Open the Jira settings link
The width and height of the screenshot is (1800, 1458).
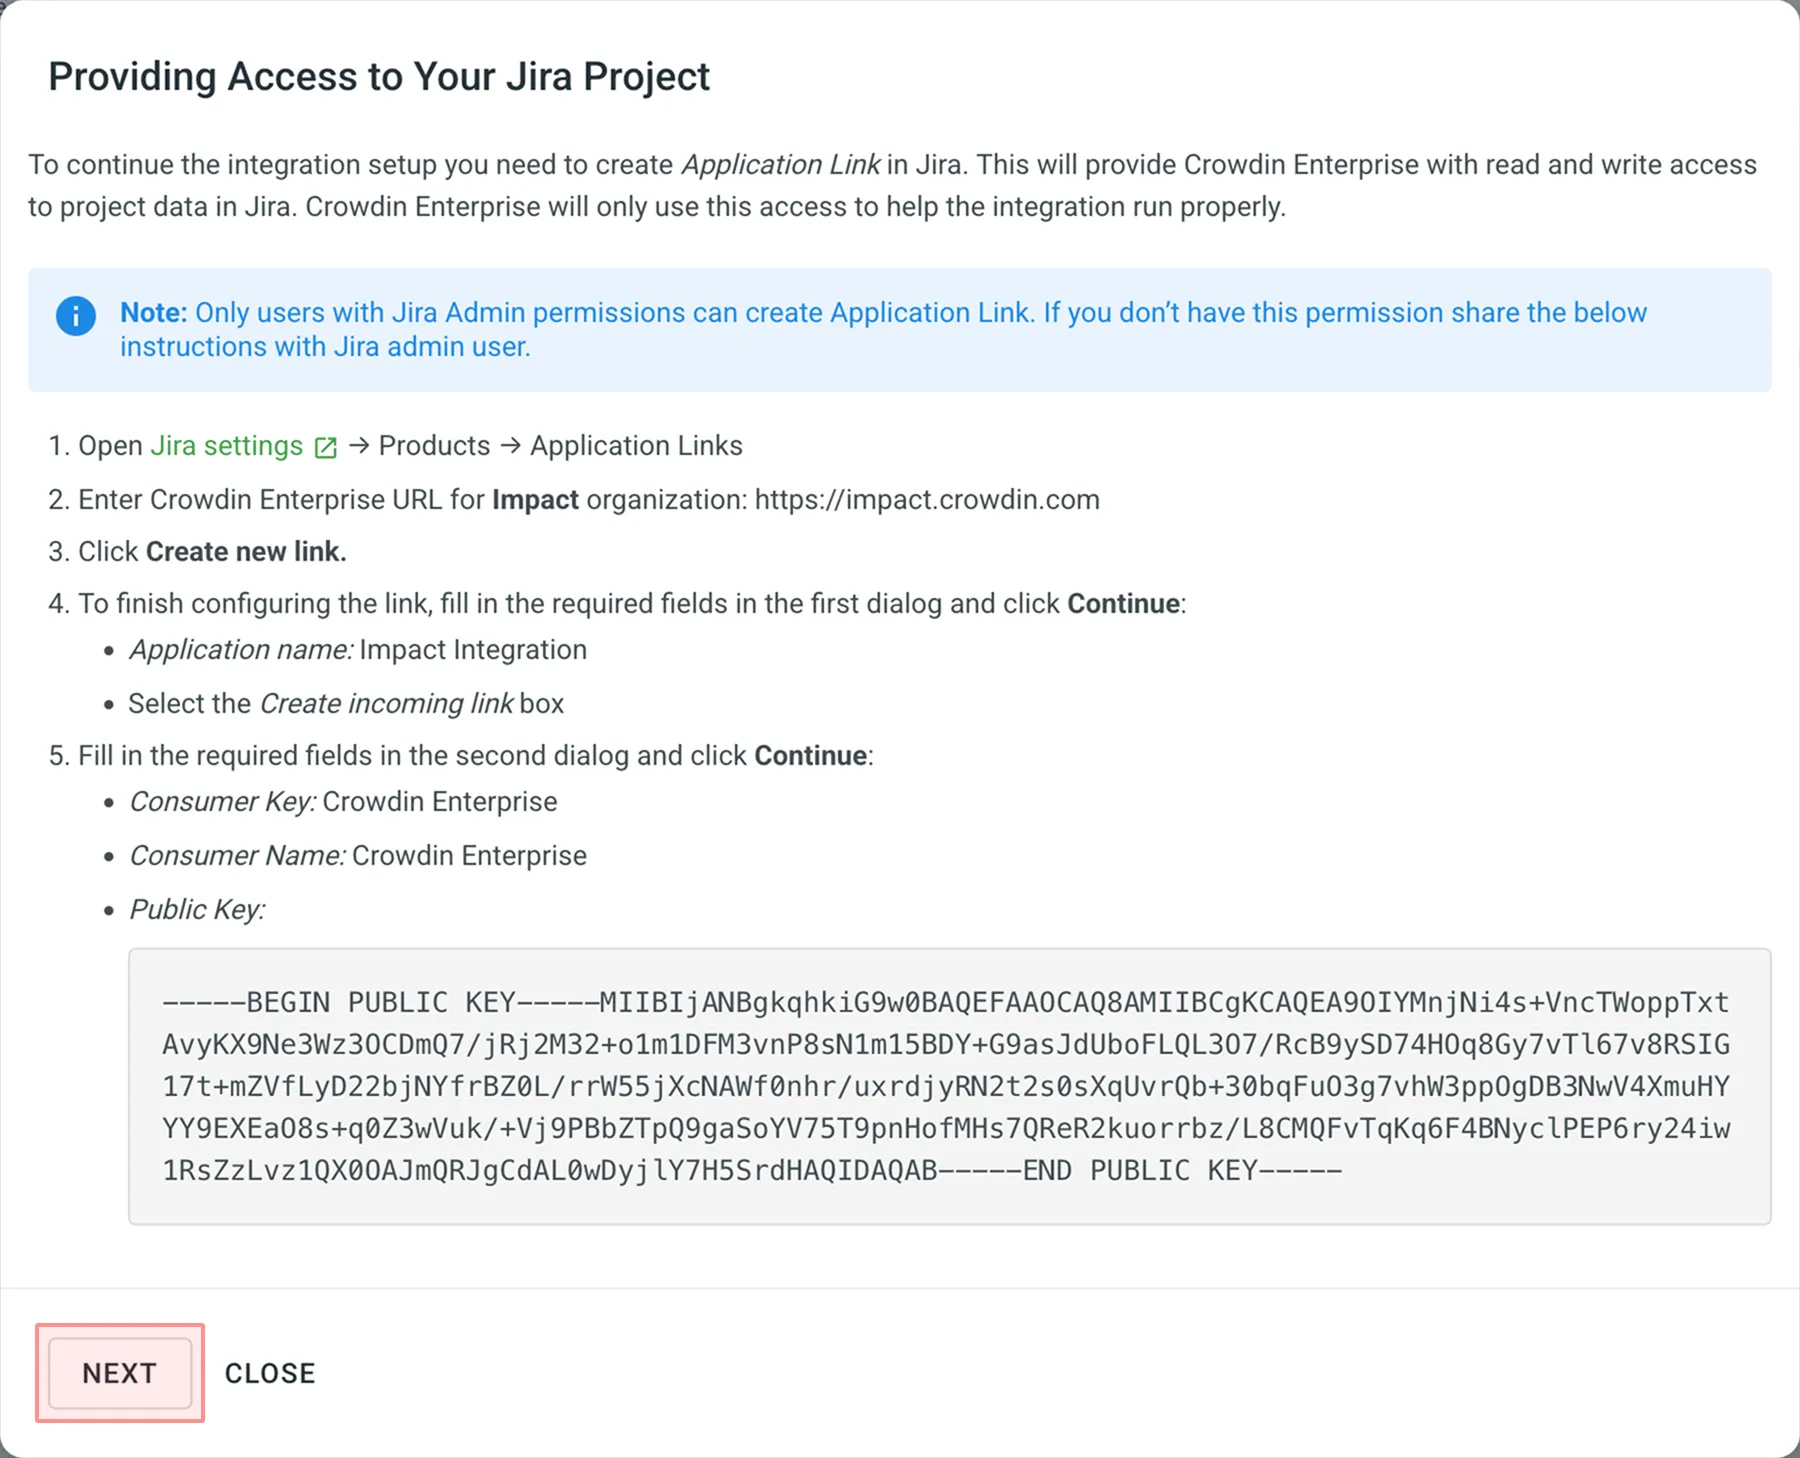[226, 445]
